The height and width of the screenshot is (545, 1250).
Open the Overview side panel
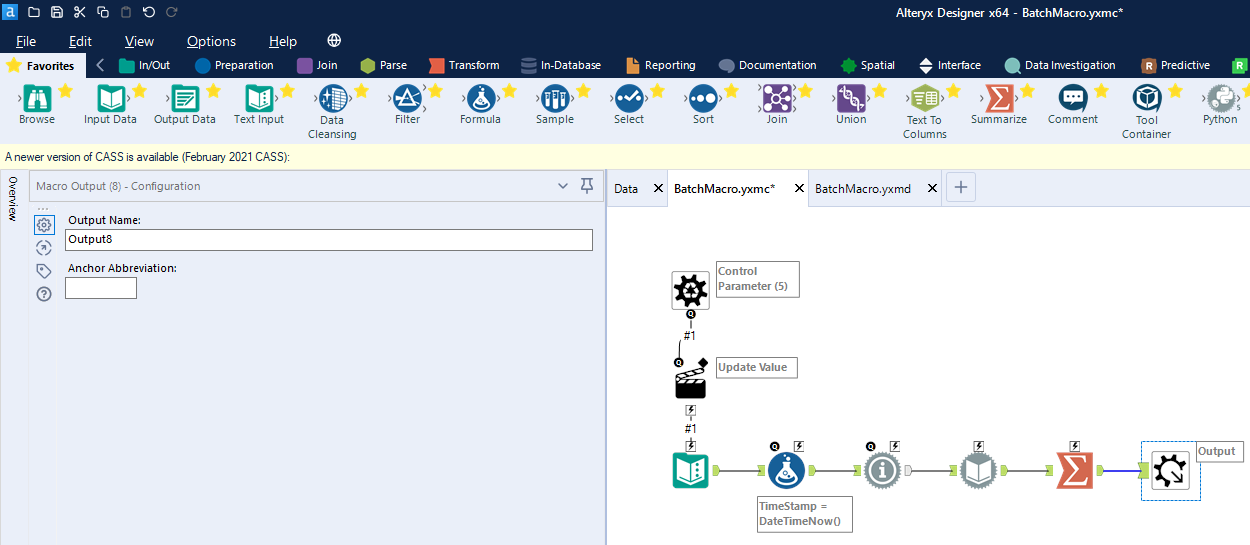coord(12,198)
